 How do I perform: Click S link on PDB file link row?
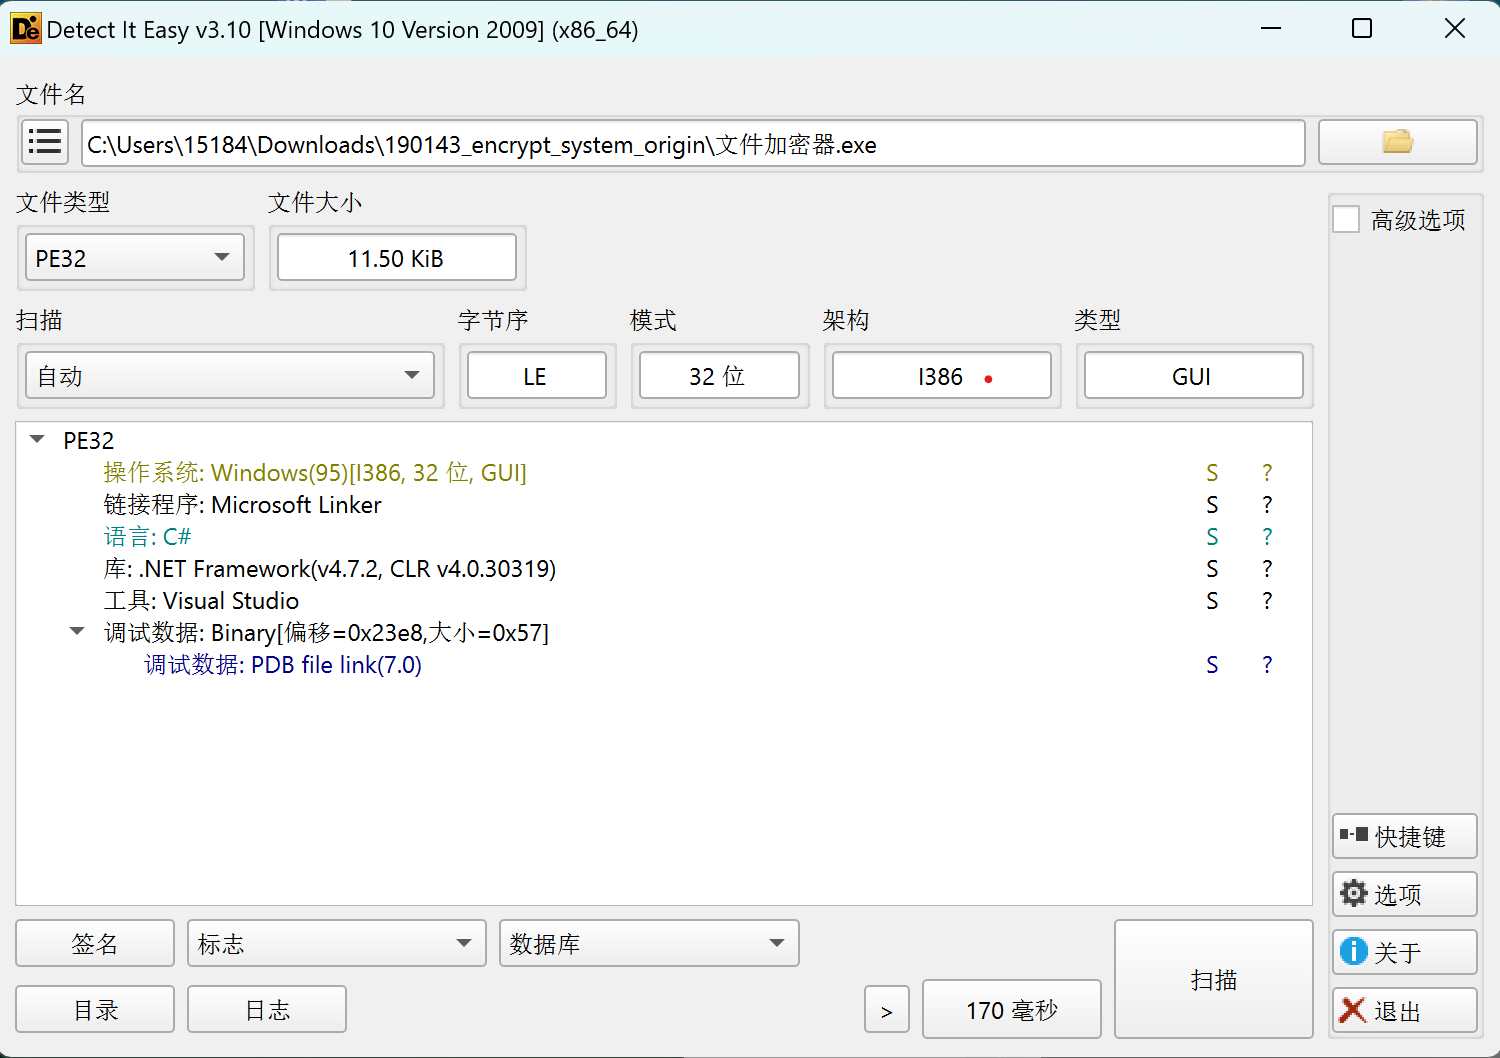[1212, 665]
